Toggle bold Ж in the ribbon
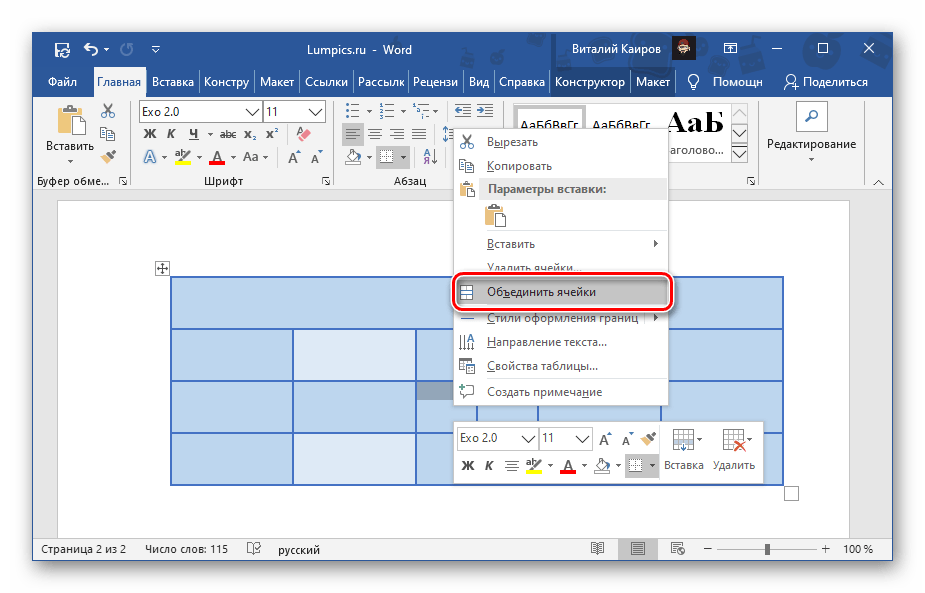This screenshot has width=925, height=593. (150, 134)
